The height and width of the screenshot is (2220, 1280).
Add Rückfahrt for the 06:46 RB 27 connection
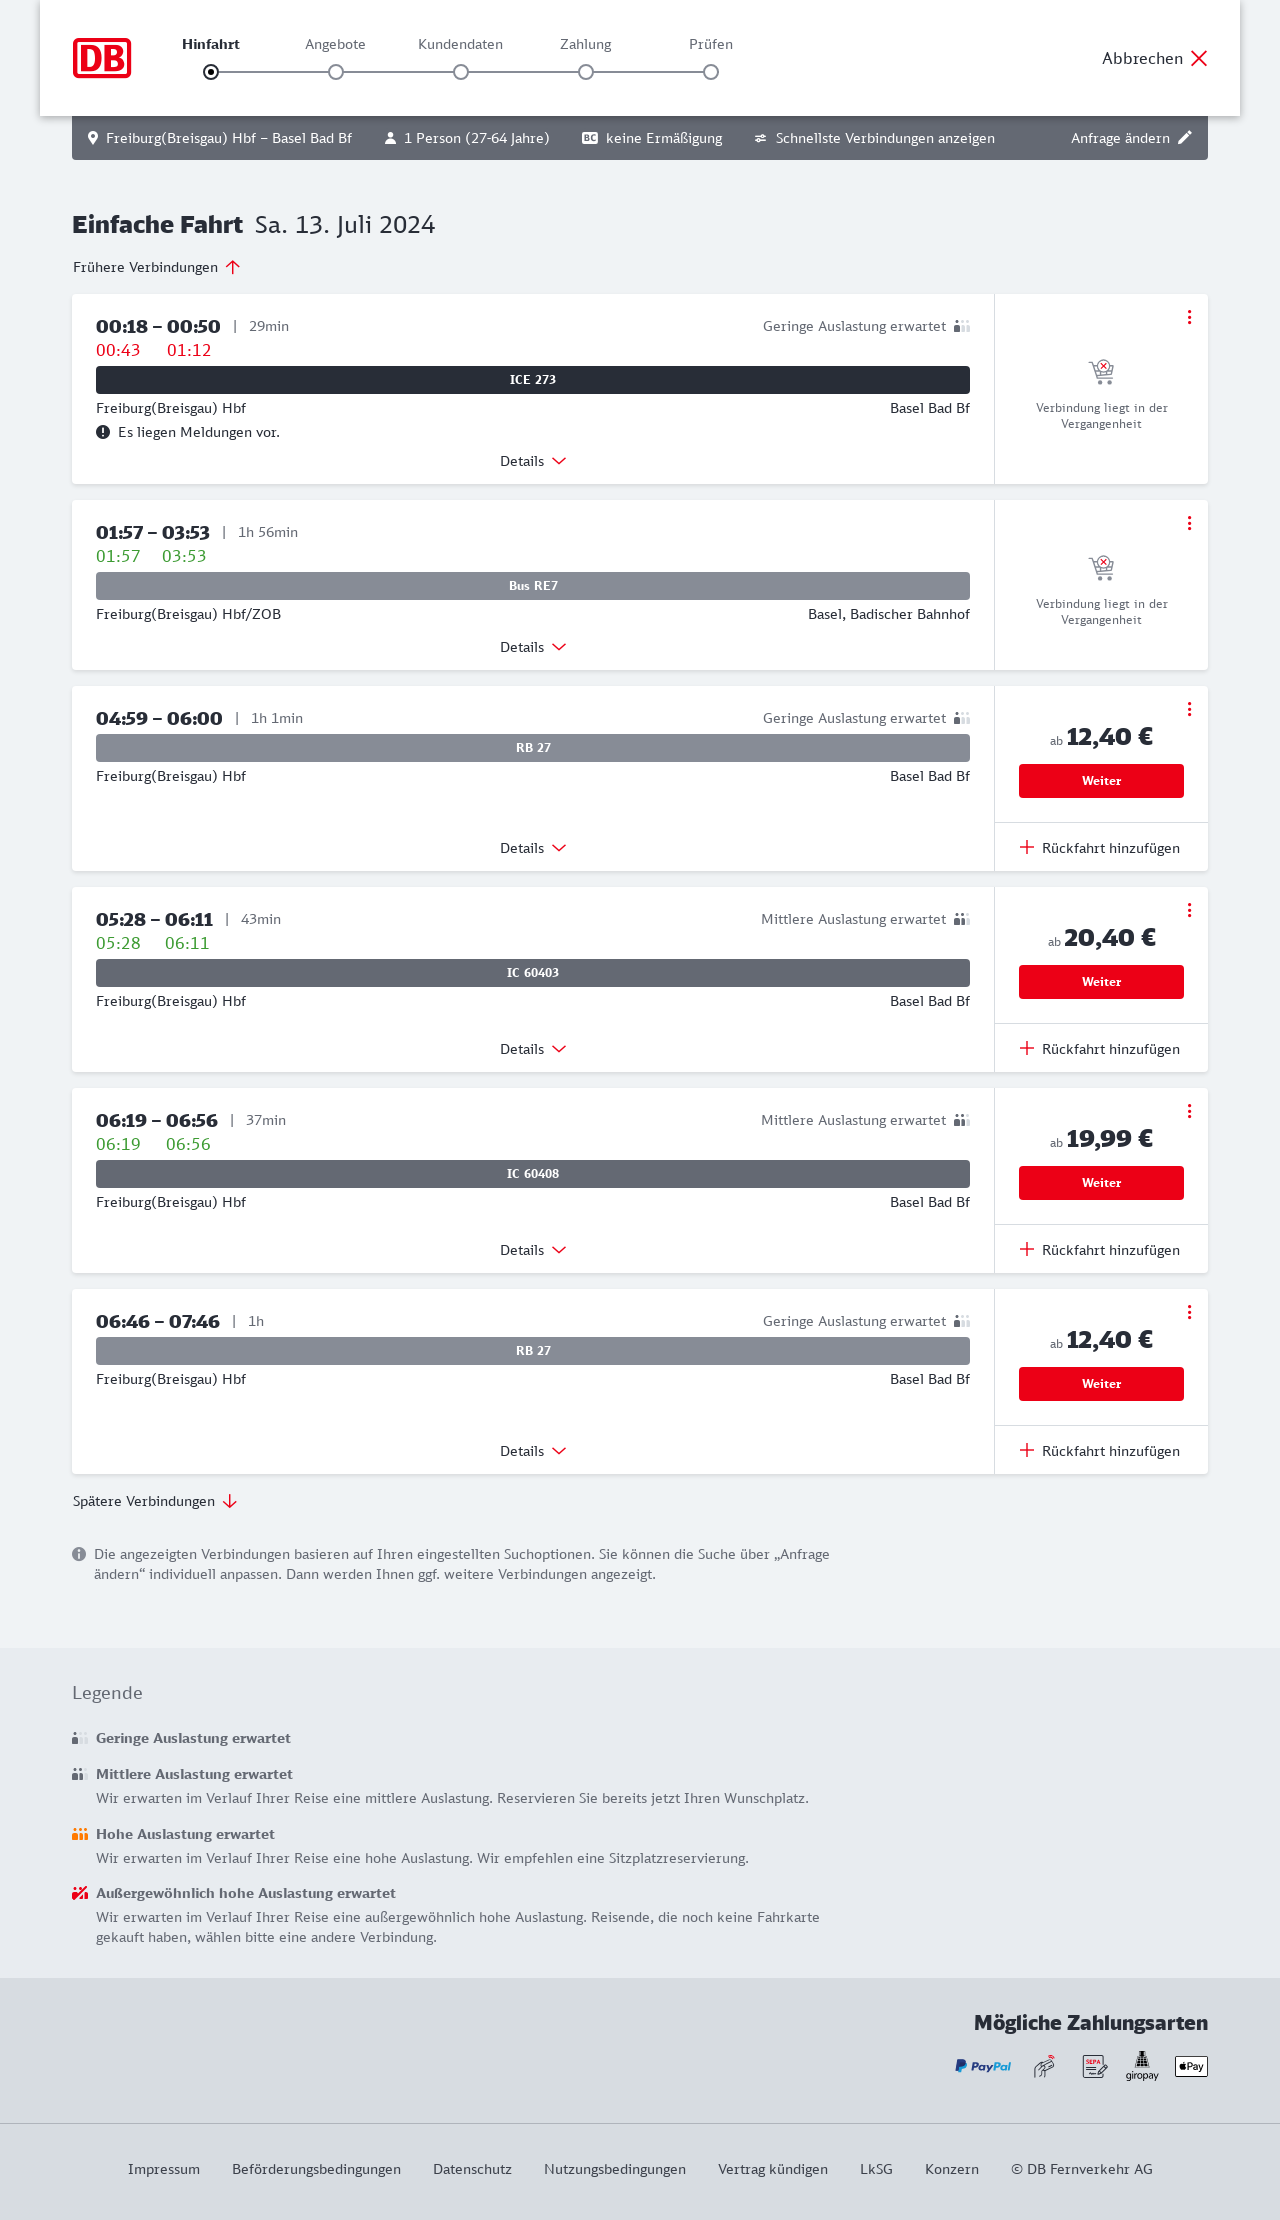pos(1100,1451)
